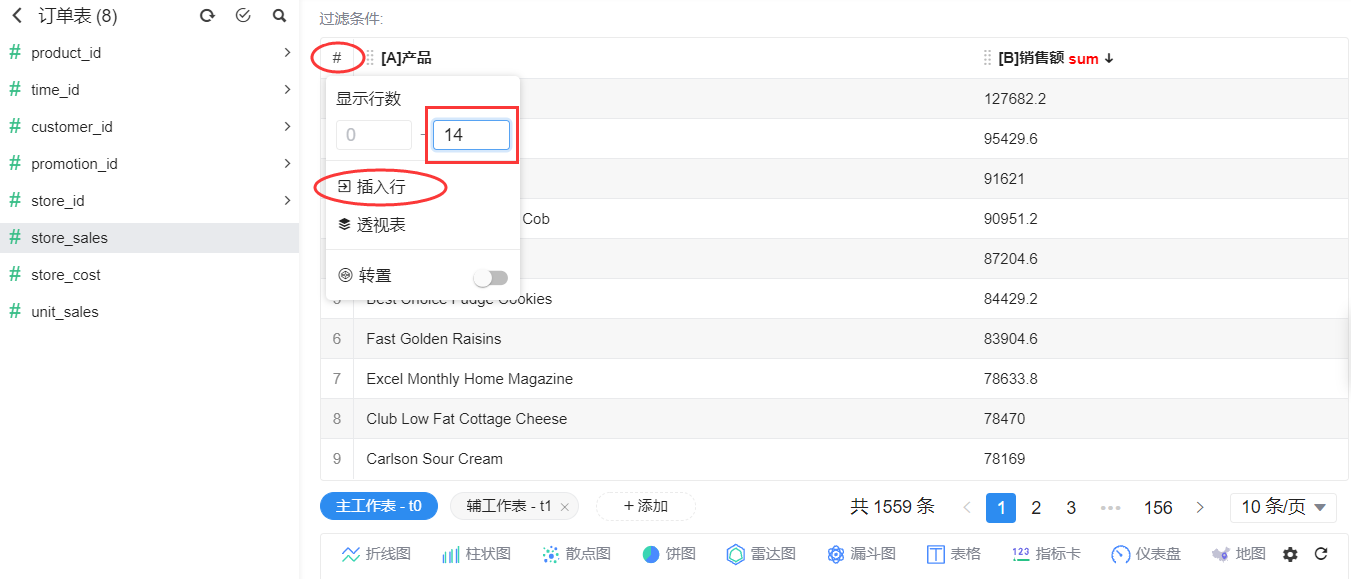Open the 10 条/页 page size dropdown
The image size is (1351, 579).
(x=1283, y=507)
